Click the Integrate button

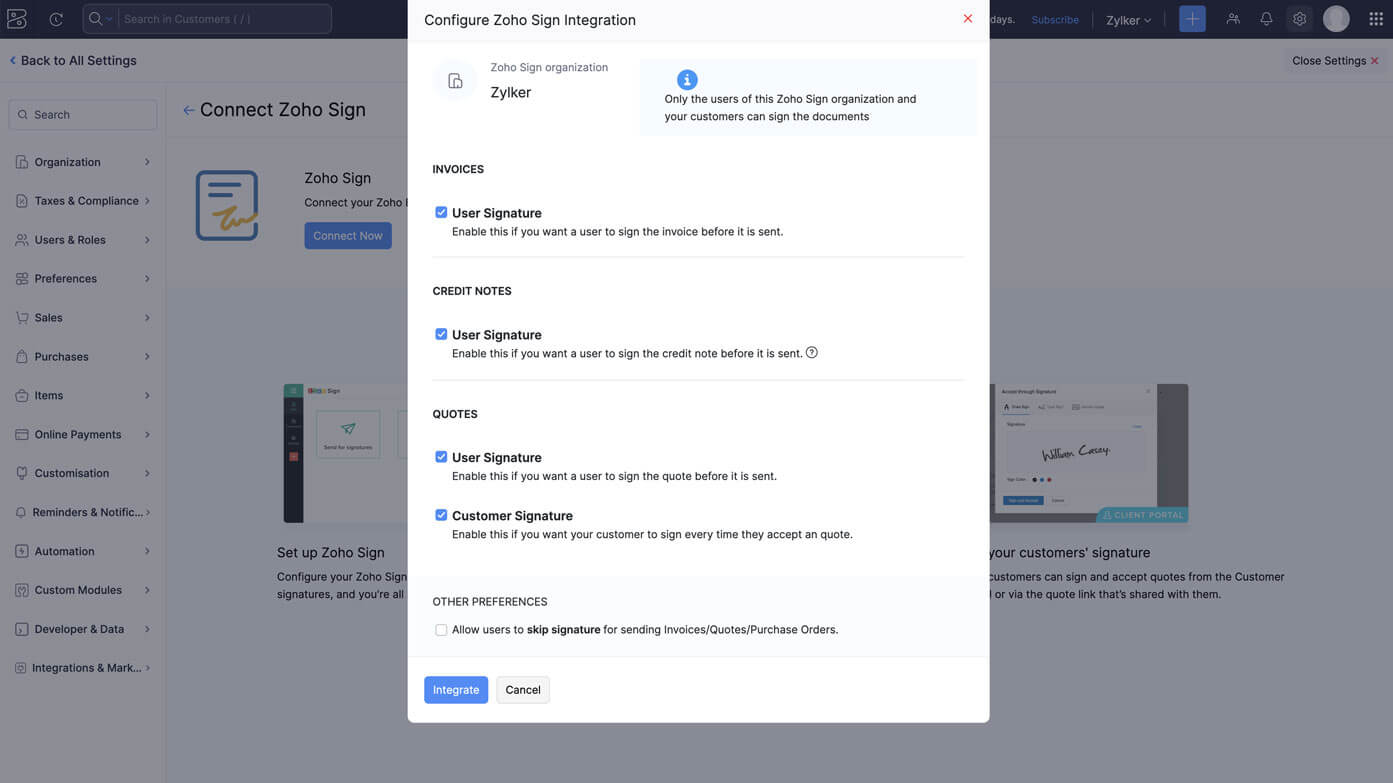click(456, 690)
